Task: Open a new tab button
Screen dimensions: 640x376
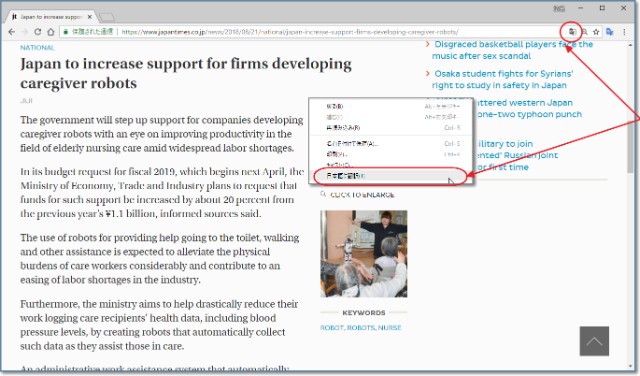Action: click(107, 17)
